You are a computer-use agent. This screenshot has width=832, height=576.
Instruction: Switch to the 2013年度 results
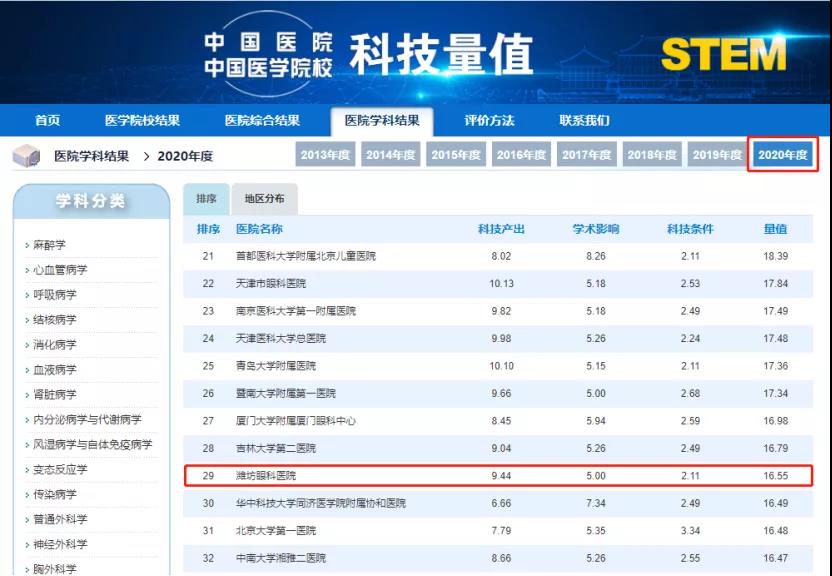[325, 154]
